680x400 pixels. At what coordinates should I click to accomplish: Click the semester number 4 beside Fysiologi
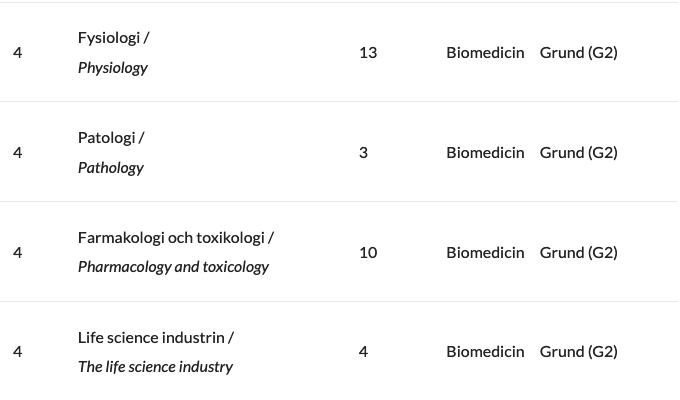(x=17, y=53)
